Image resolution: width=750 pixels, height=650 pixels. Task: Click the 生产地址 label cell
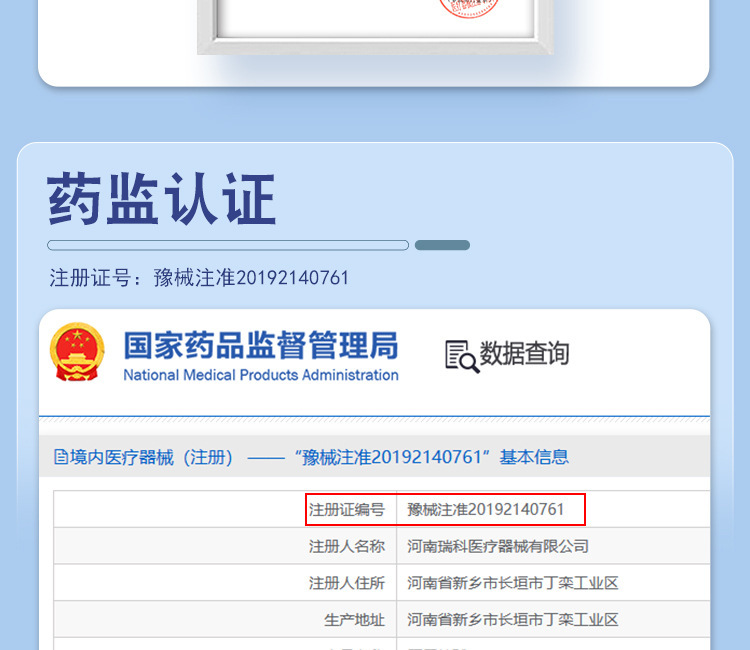pyautogui.click(x=354, y=620)
